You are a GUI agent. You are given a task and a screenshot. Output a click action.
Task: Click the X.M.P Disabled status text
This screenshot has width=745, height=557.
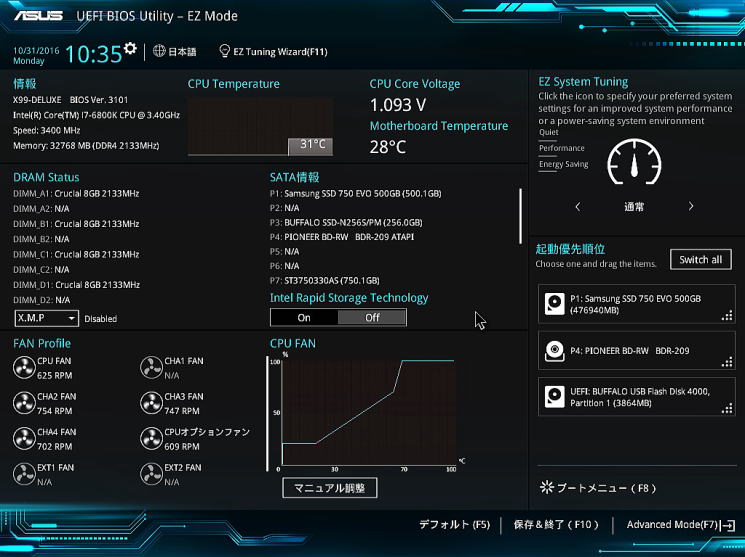pyautogui.click(x=101, y=319)
